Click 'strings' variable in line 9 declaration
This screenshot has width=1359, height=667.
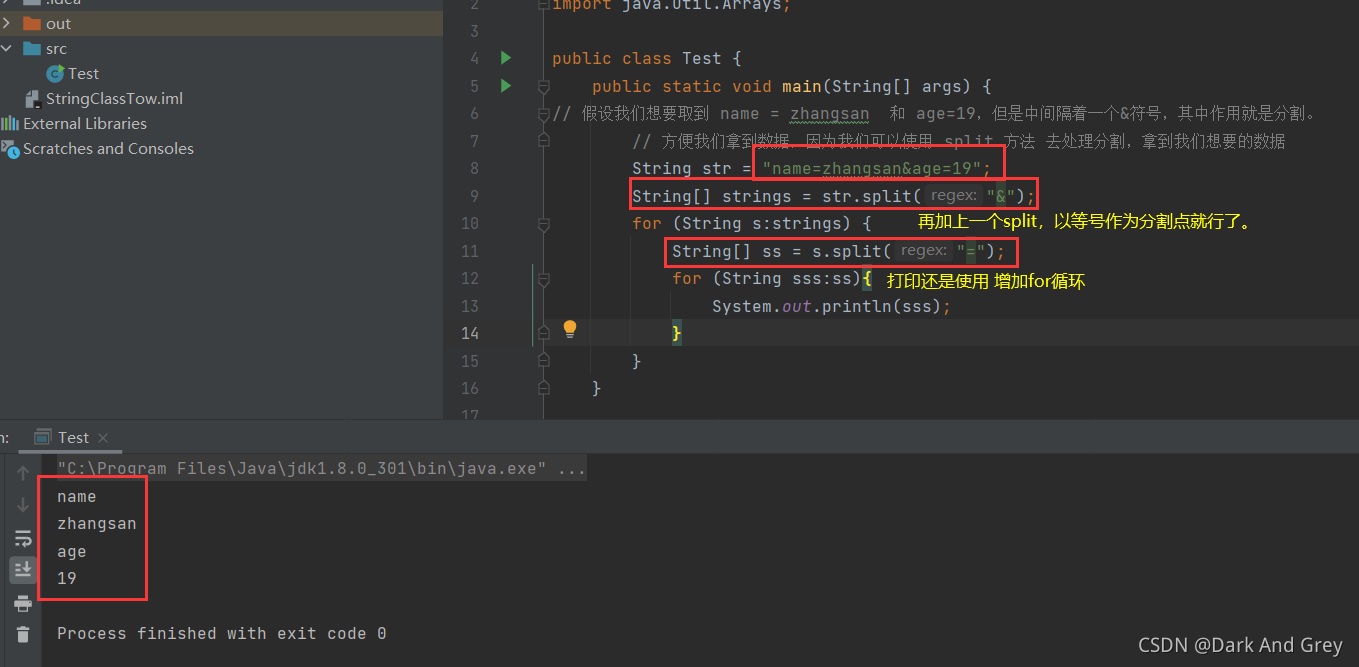coord(757,196)
